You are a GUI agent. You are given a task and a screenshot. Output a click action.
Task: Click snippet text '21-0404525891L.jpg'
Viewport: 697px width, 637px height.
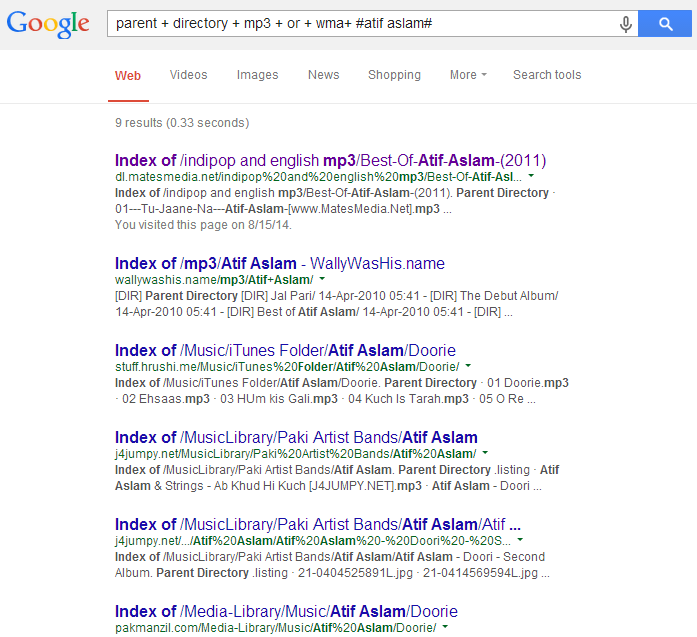point(355,573)
